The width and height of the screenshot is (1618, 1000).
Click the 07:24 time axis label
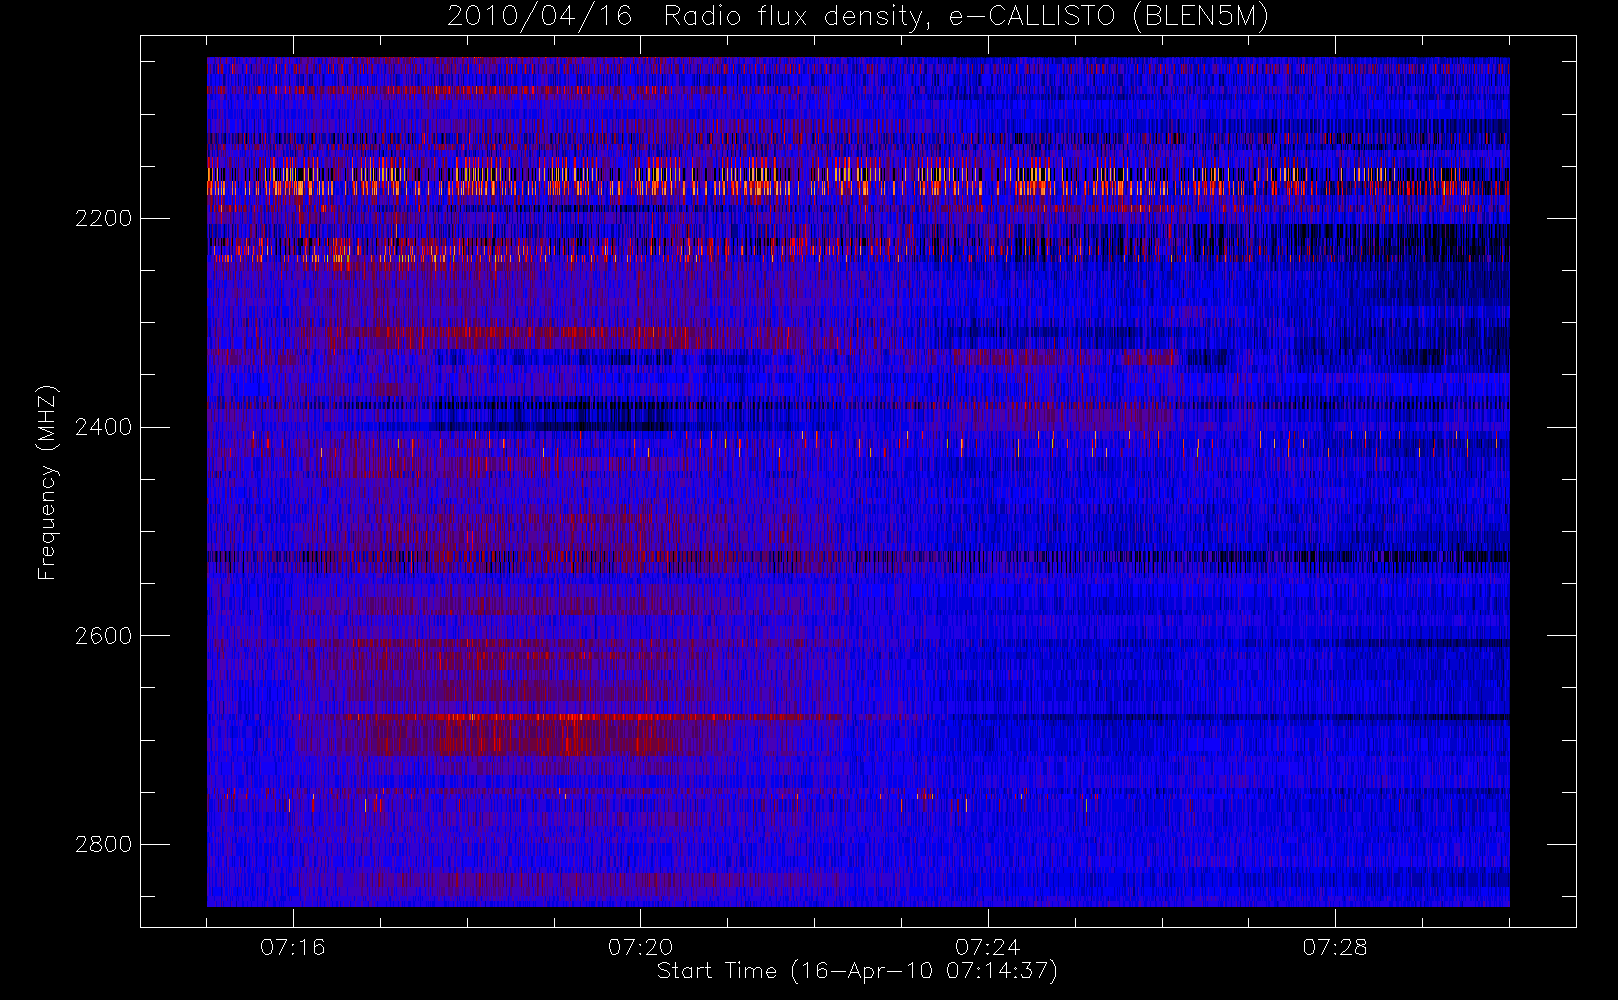click(x=987, y=947)
